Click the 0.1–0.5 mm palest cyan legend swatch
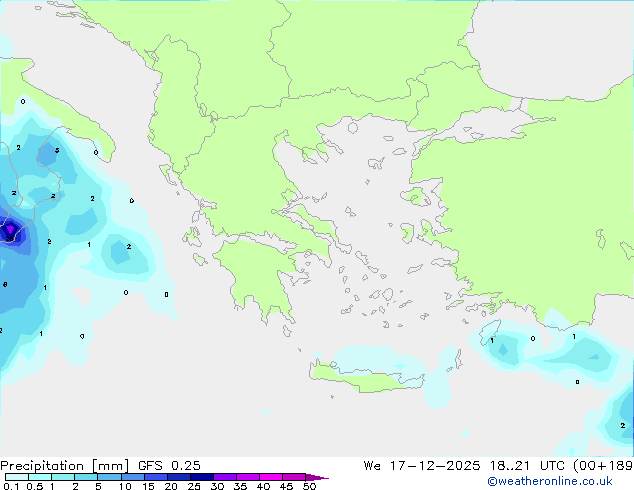This screenshot has width=634, height=490. tap(17, 477)
